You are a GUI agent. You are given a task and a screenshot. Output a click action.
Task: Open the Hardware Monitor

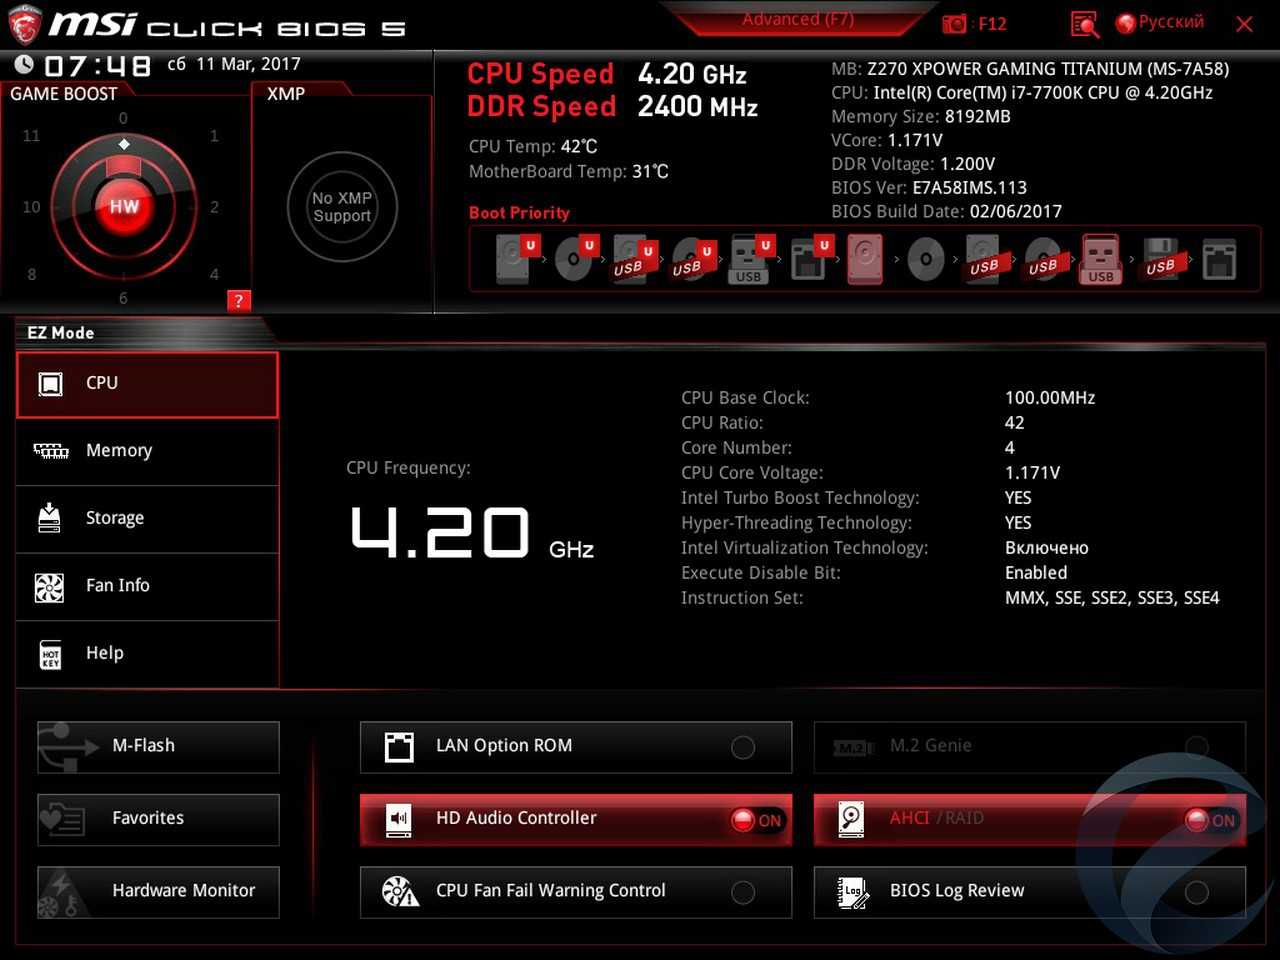(x=158, y=891)
